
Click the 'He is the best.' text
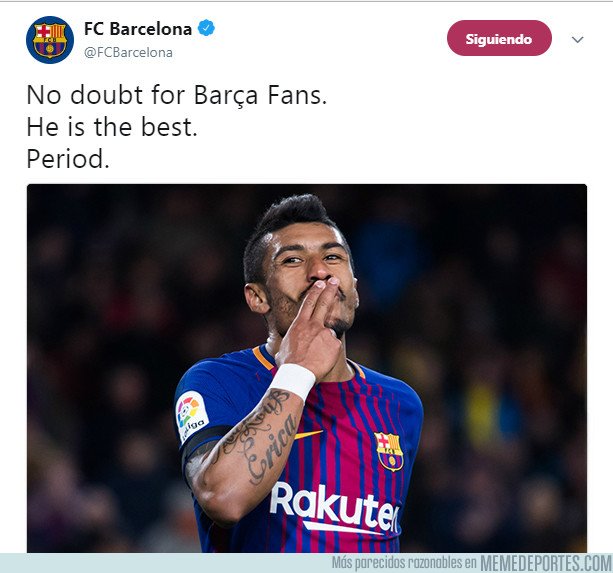[x=112, y=127]
